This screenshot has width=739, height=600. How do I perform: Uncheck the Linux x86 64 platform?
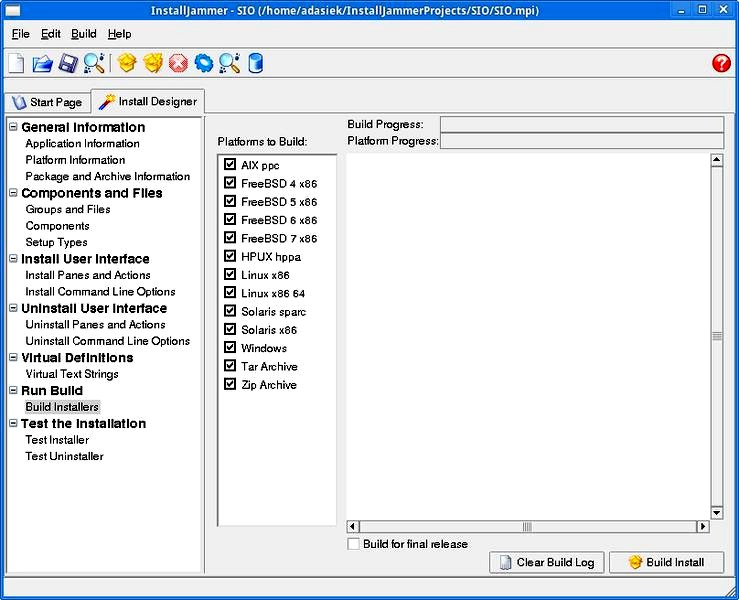point(230,293)
